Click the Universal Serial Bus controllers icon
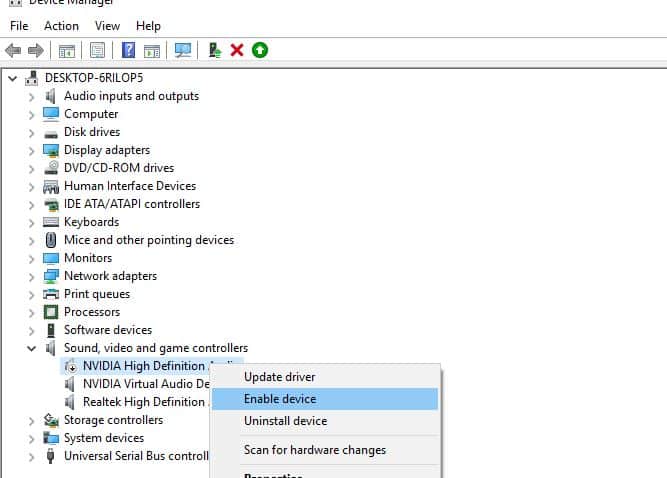This screenshot has height=478, width=667. (50, 456)
